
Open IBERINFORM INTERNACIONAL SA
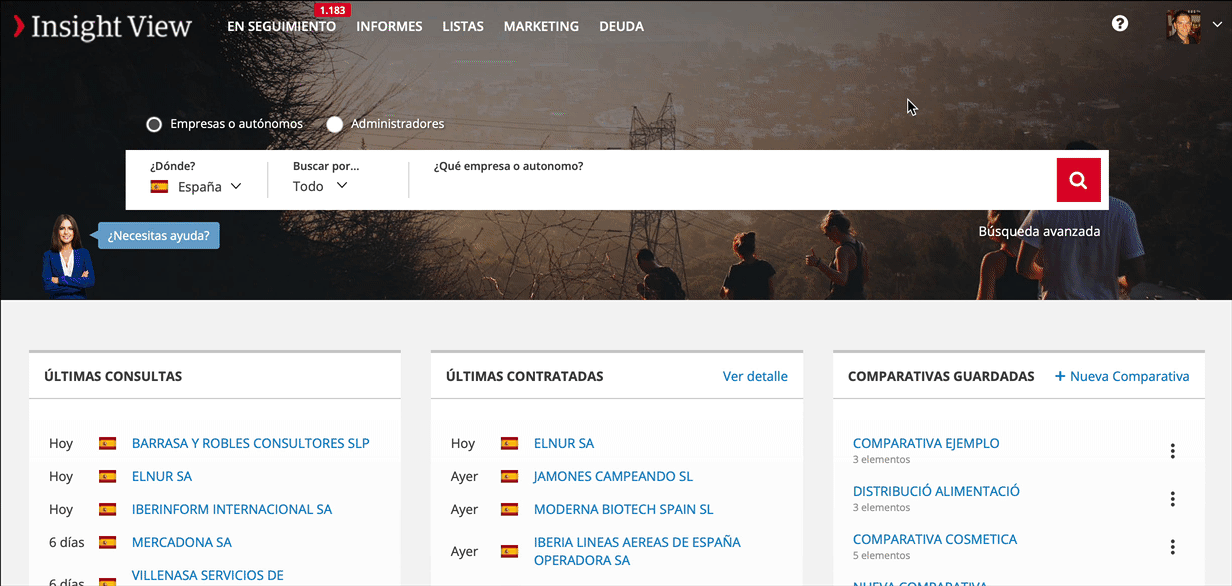[232, 509]
